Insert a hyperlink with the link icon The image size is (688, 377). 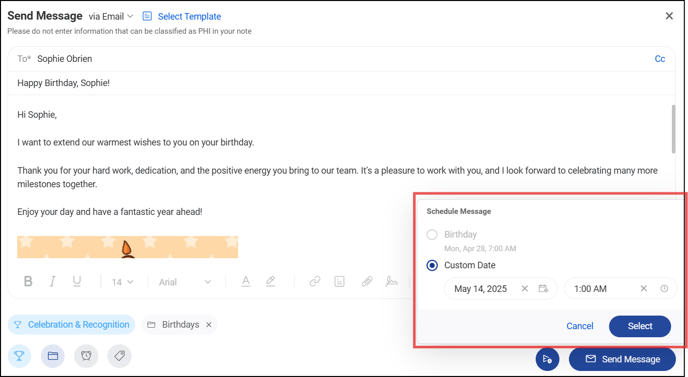coord(315,281)
